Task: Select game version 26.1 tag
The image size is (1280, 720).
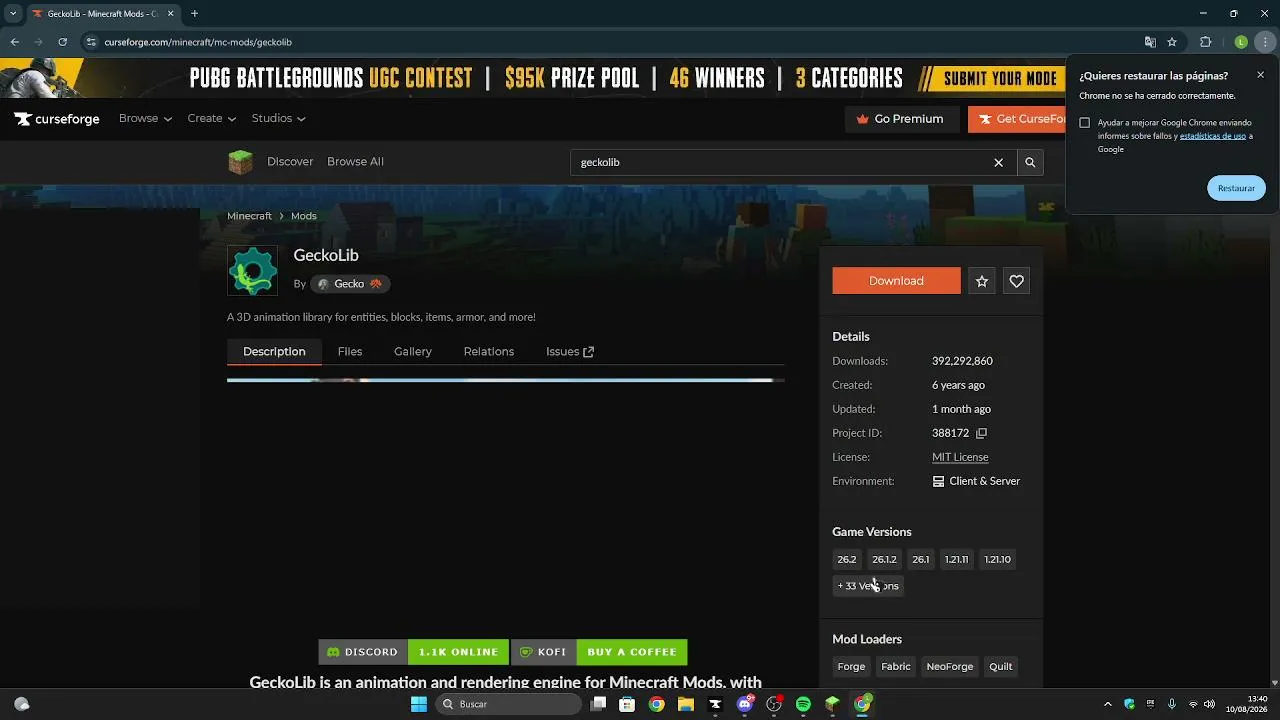Action: 921,560
